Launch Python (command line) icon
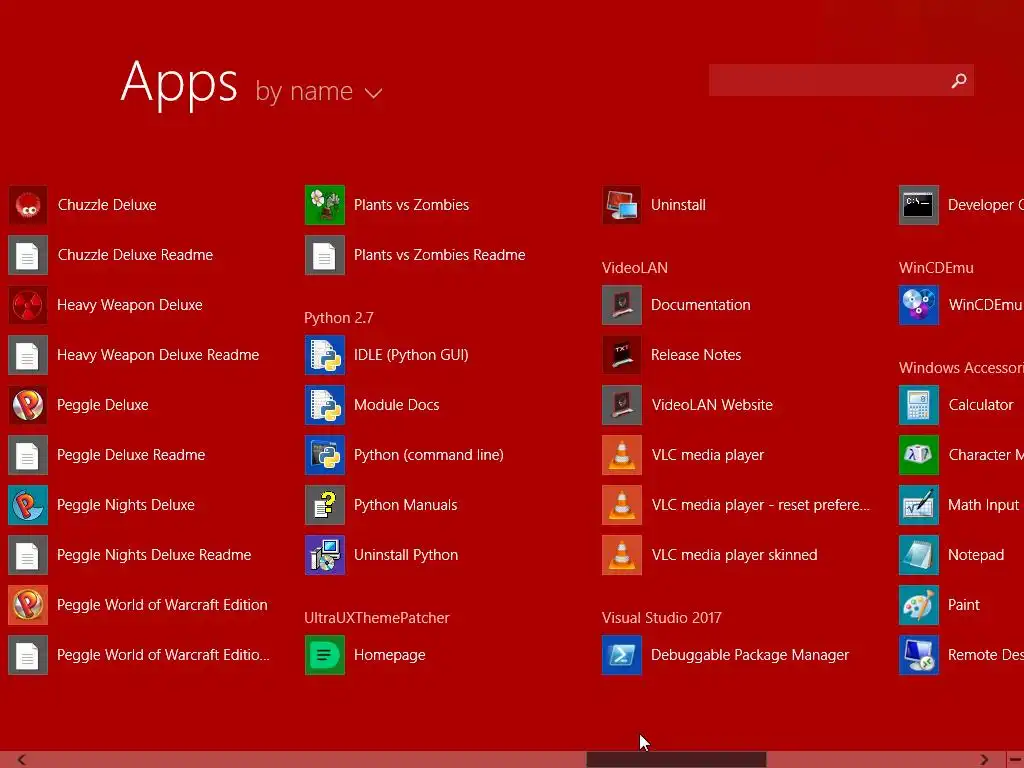The height and width of the screenshot is (768, 1024). pos(325,455)
